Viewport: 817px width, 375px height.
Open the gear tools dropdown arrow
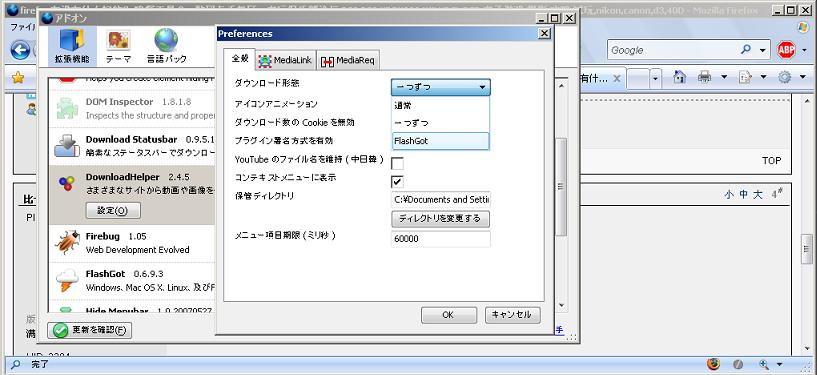[x=803, y=78]
